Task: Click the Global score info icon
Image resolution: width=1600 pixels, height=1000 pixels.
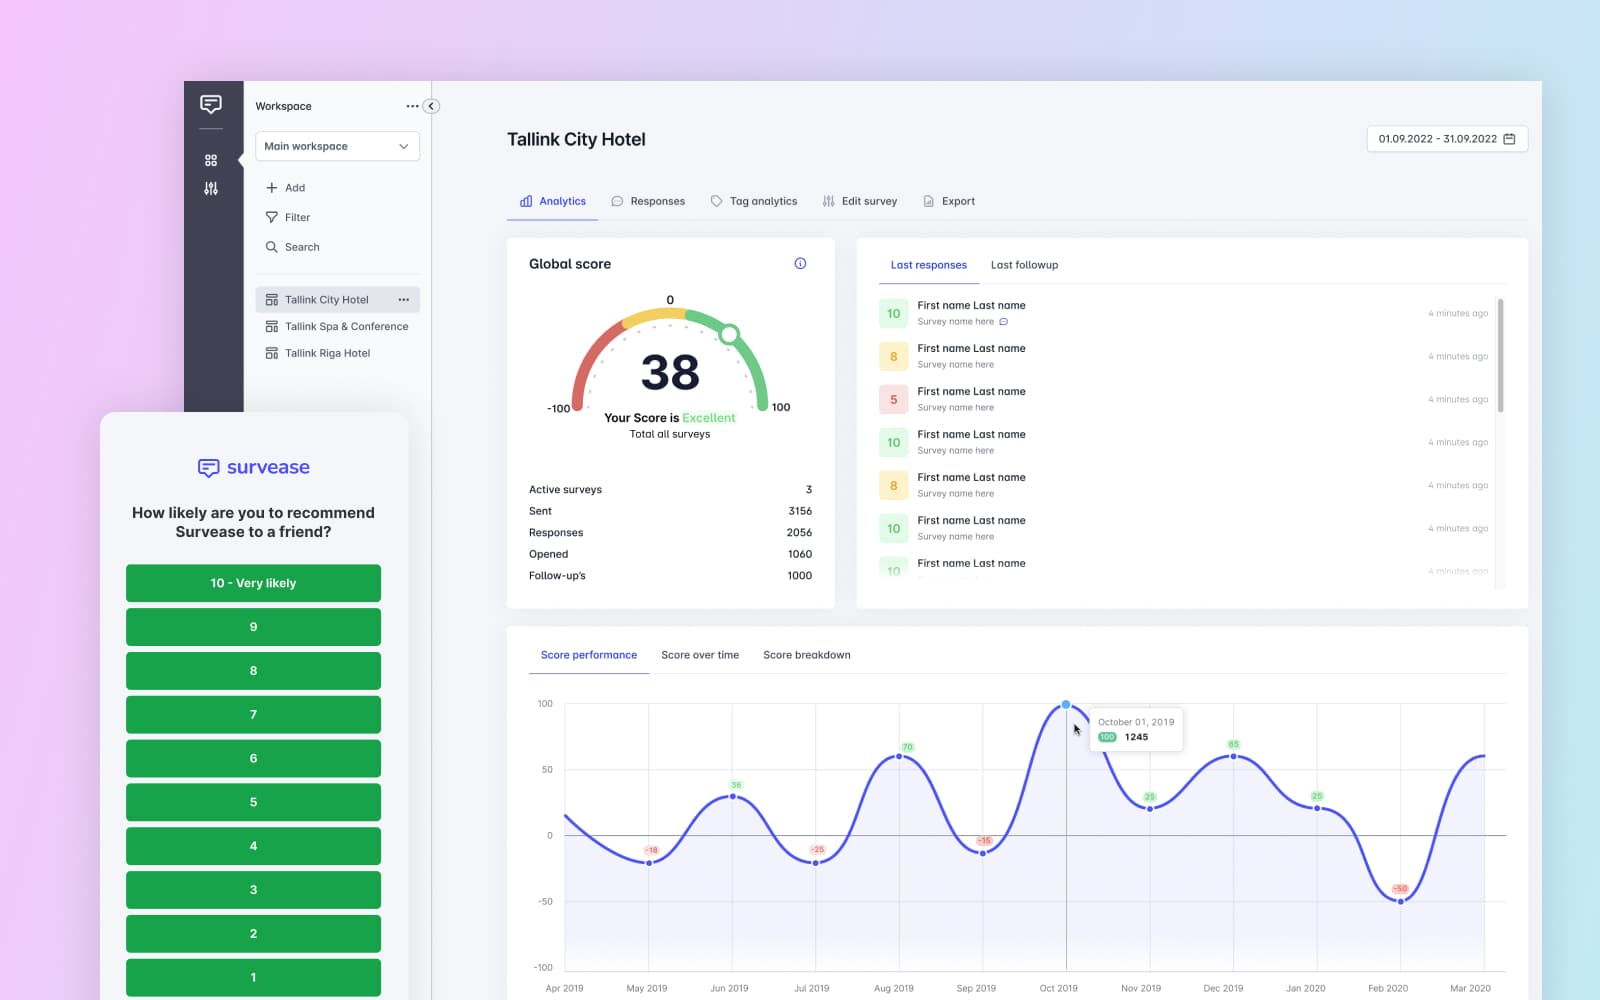Action: [x=800, y=264]
